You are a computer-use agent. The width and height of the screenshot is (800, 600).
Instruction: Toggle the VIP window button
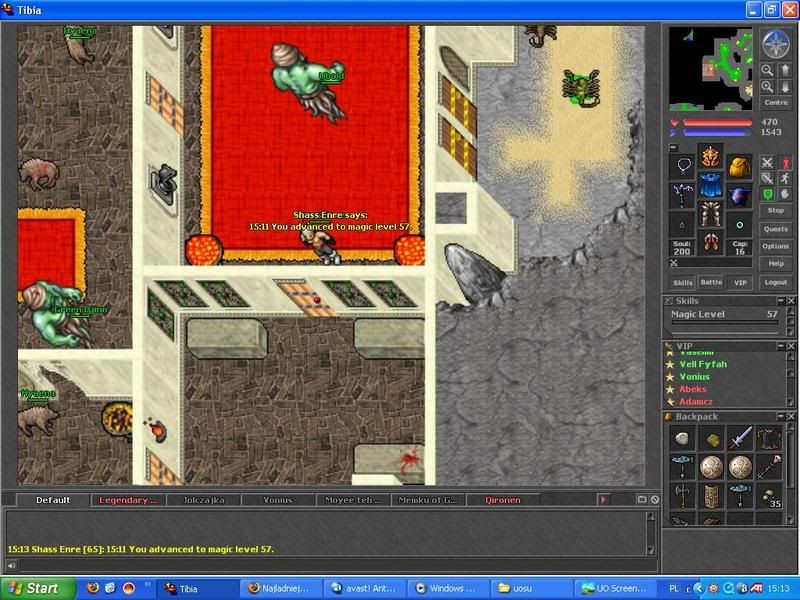pyautogui.click(x=740, y=283)
